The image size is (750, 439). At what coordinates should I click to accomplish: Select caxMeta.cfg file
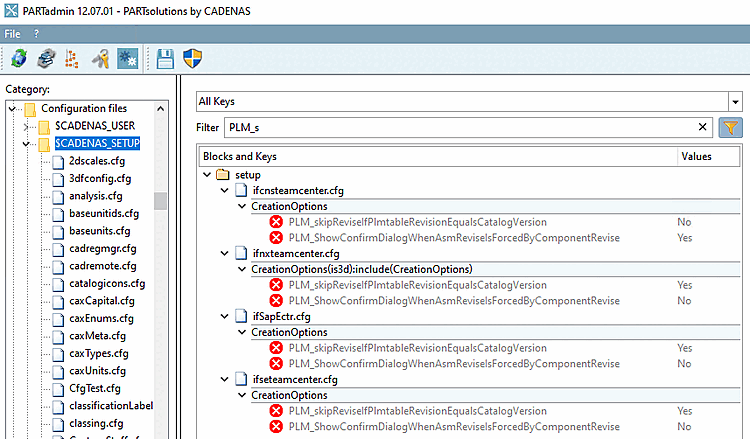coord(98,336)
